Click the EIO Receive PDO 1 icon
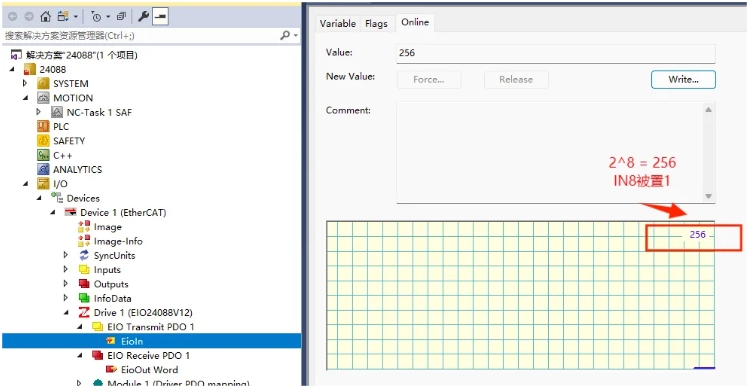752x389 pixels. tap(97, 355)
